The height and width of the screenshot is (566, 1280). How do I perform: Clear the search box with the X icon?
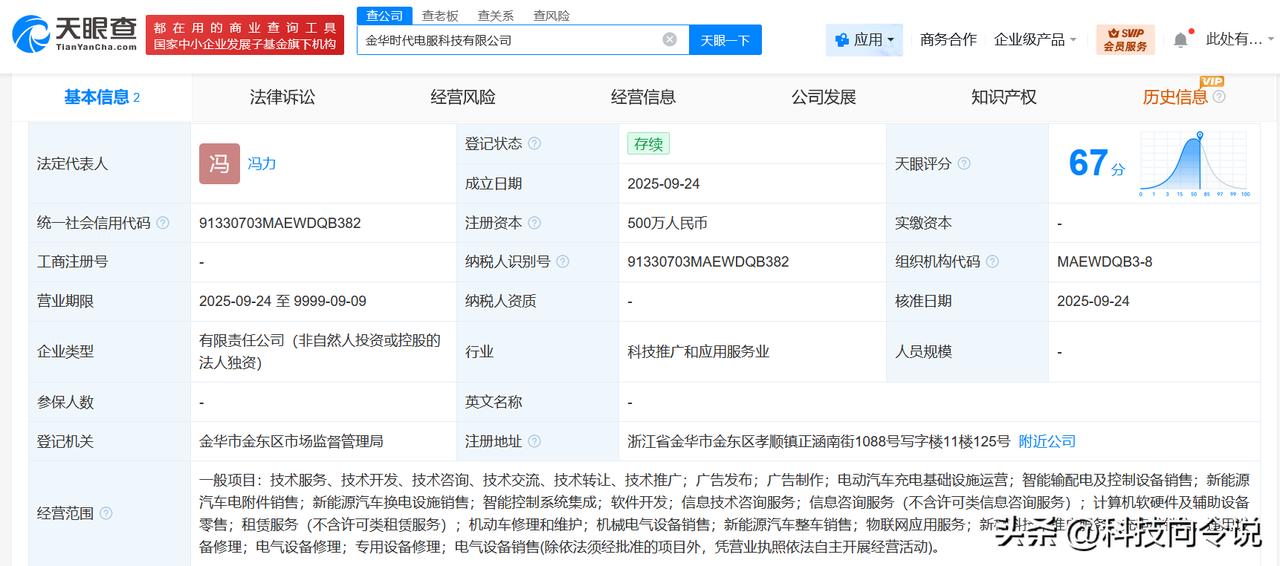(669, 40)
